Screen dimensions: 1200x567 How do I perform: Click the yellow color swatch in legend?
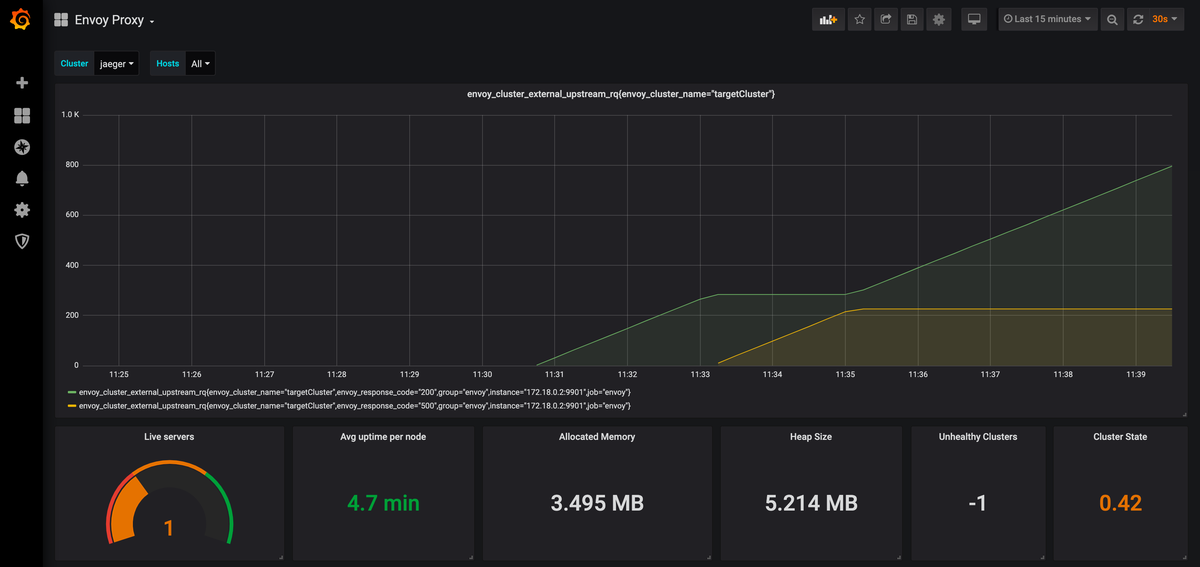pyautogui.click(x=71, y=406)
